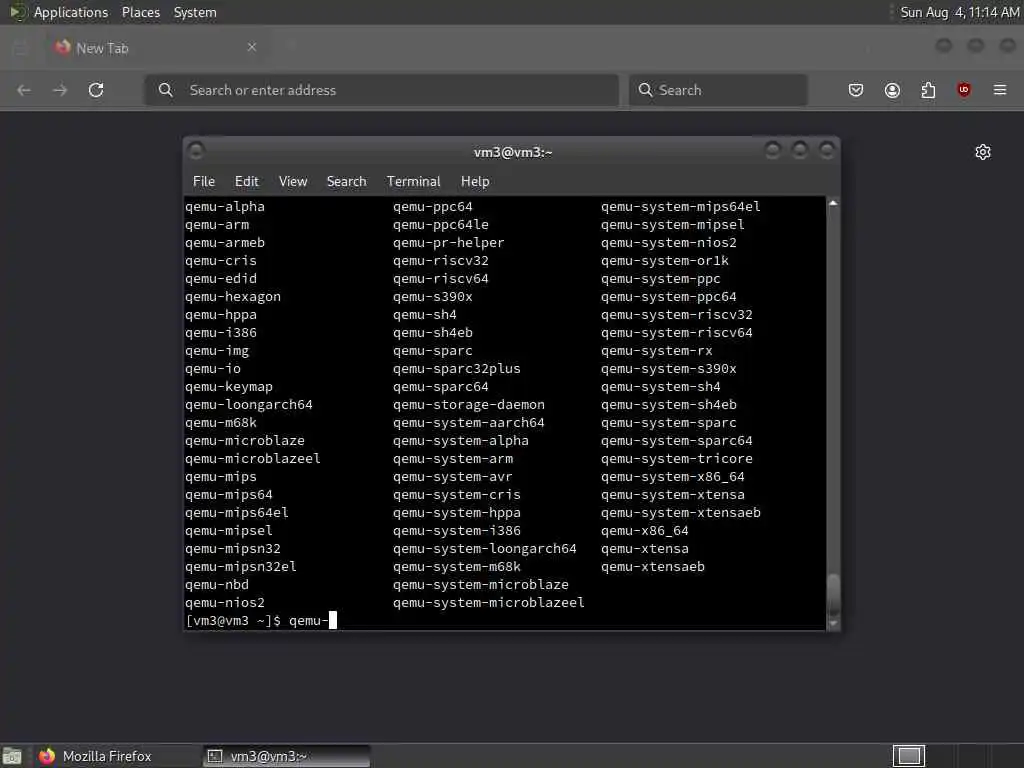
Task: Open the Firefox hamburger menu
Action: coord(1000,90)
